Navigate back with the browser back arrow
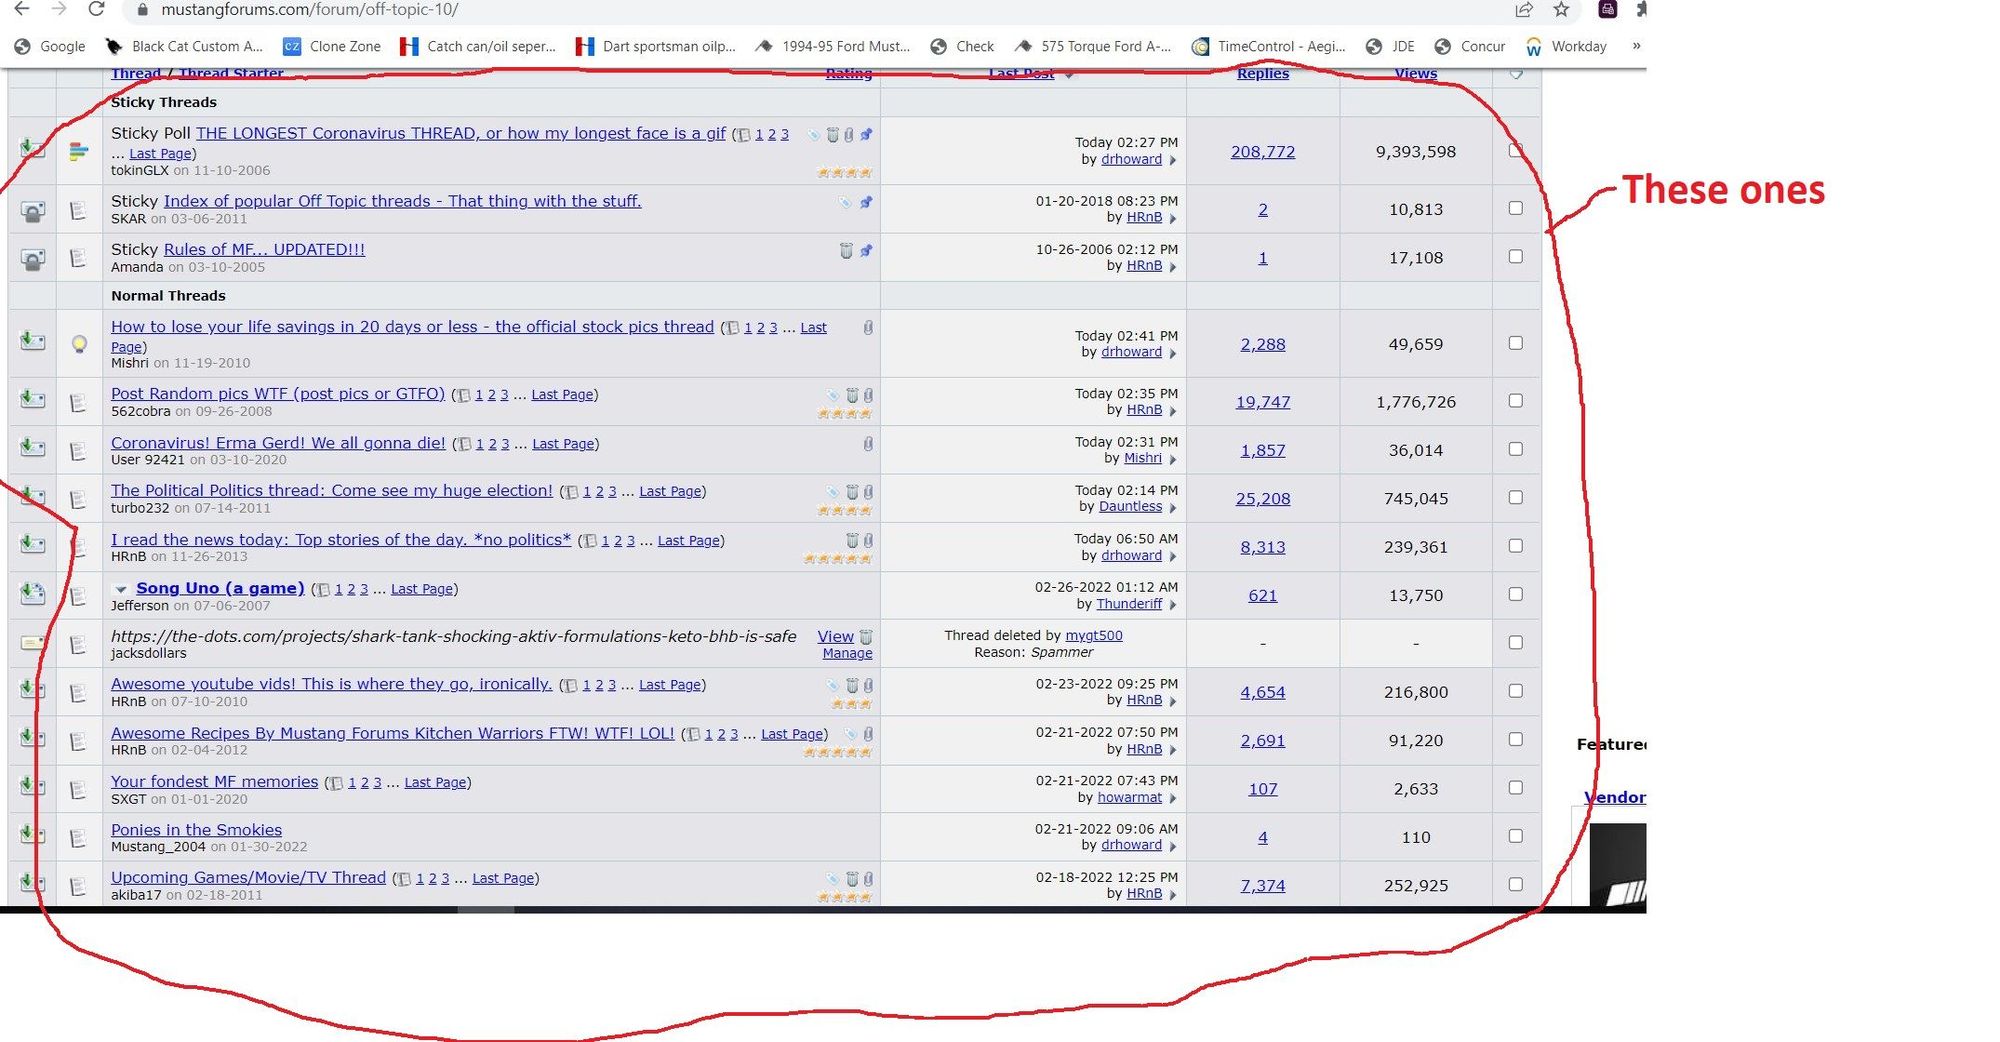 (x=22, y=10)
